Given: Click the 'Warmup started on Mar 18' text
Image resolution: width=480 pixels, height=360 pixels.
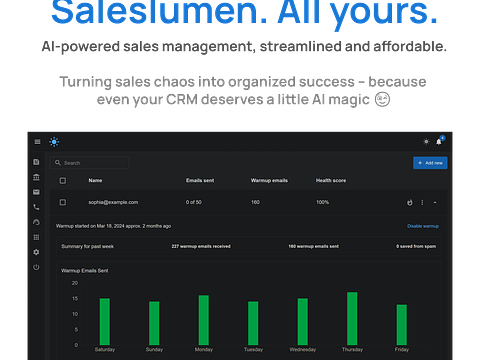Looking at the screenshot, I should tap(113, 226).
